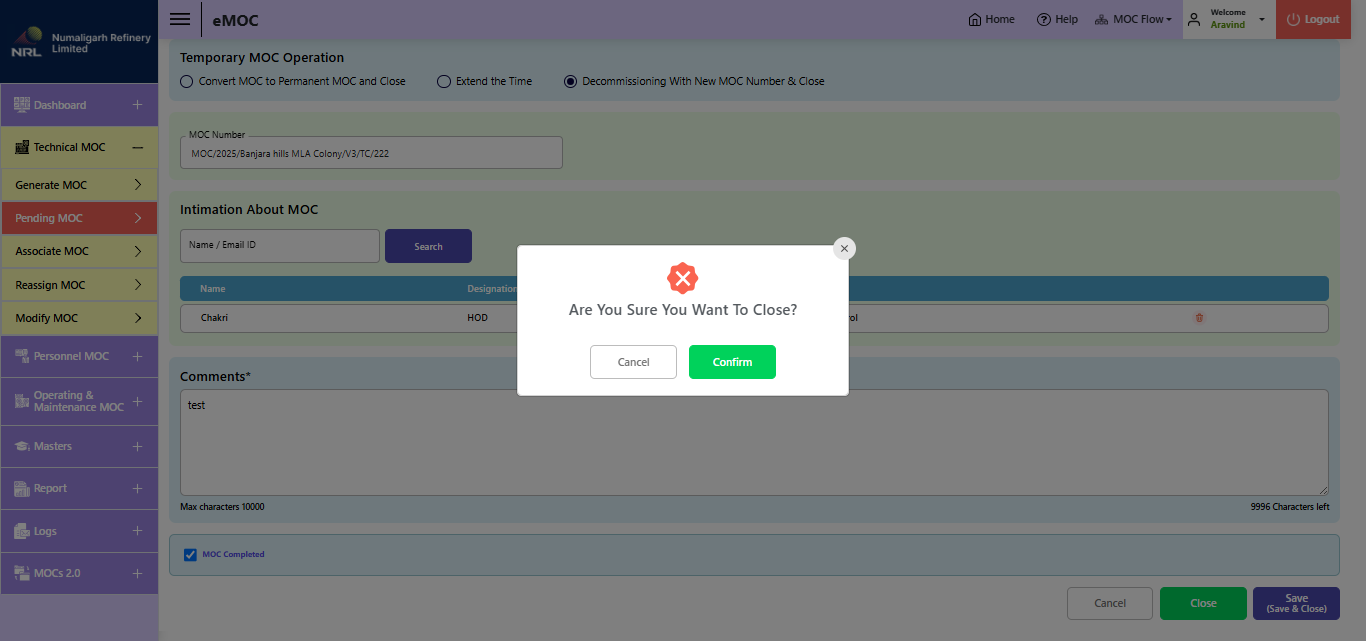Click the Home icon in header
1366x641 pixels.
pyautogui.click(x=975, y=20)
